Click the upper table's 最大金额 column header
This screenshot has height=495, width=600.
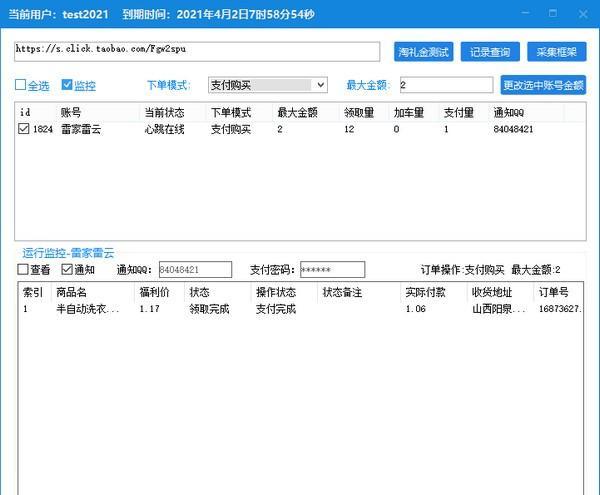297,112
